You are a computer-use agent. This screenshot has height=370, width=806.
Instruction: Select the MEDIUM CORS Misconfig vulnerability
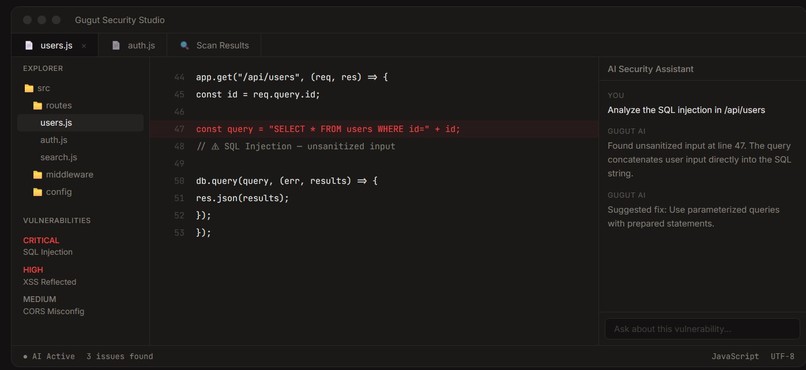53,305
